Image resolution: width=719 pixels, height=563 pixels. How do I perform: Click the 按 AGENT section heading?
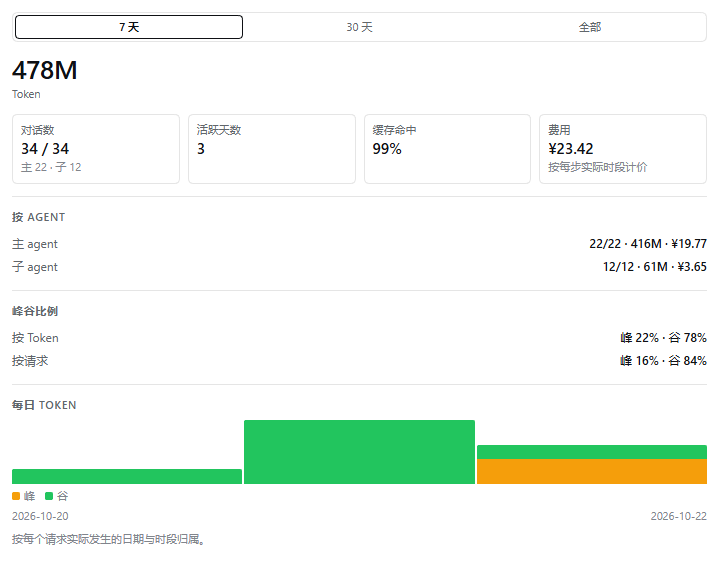tap(39, 217)
